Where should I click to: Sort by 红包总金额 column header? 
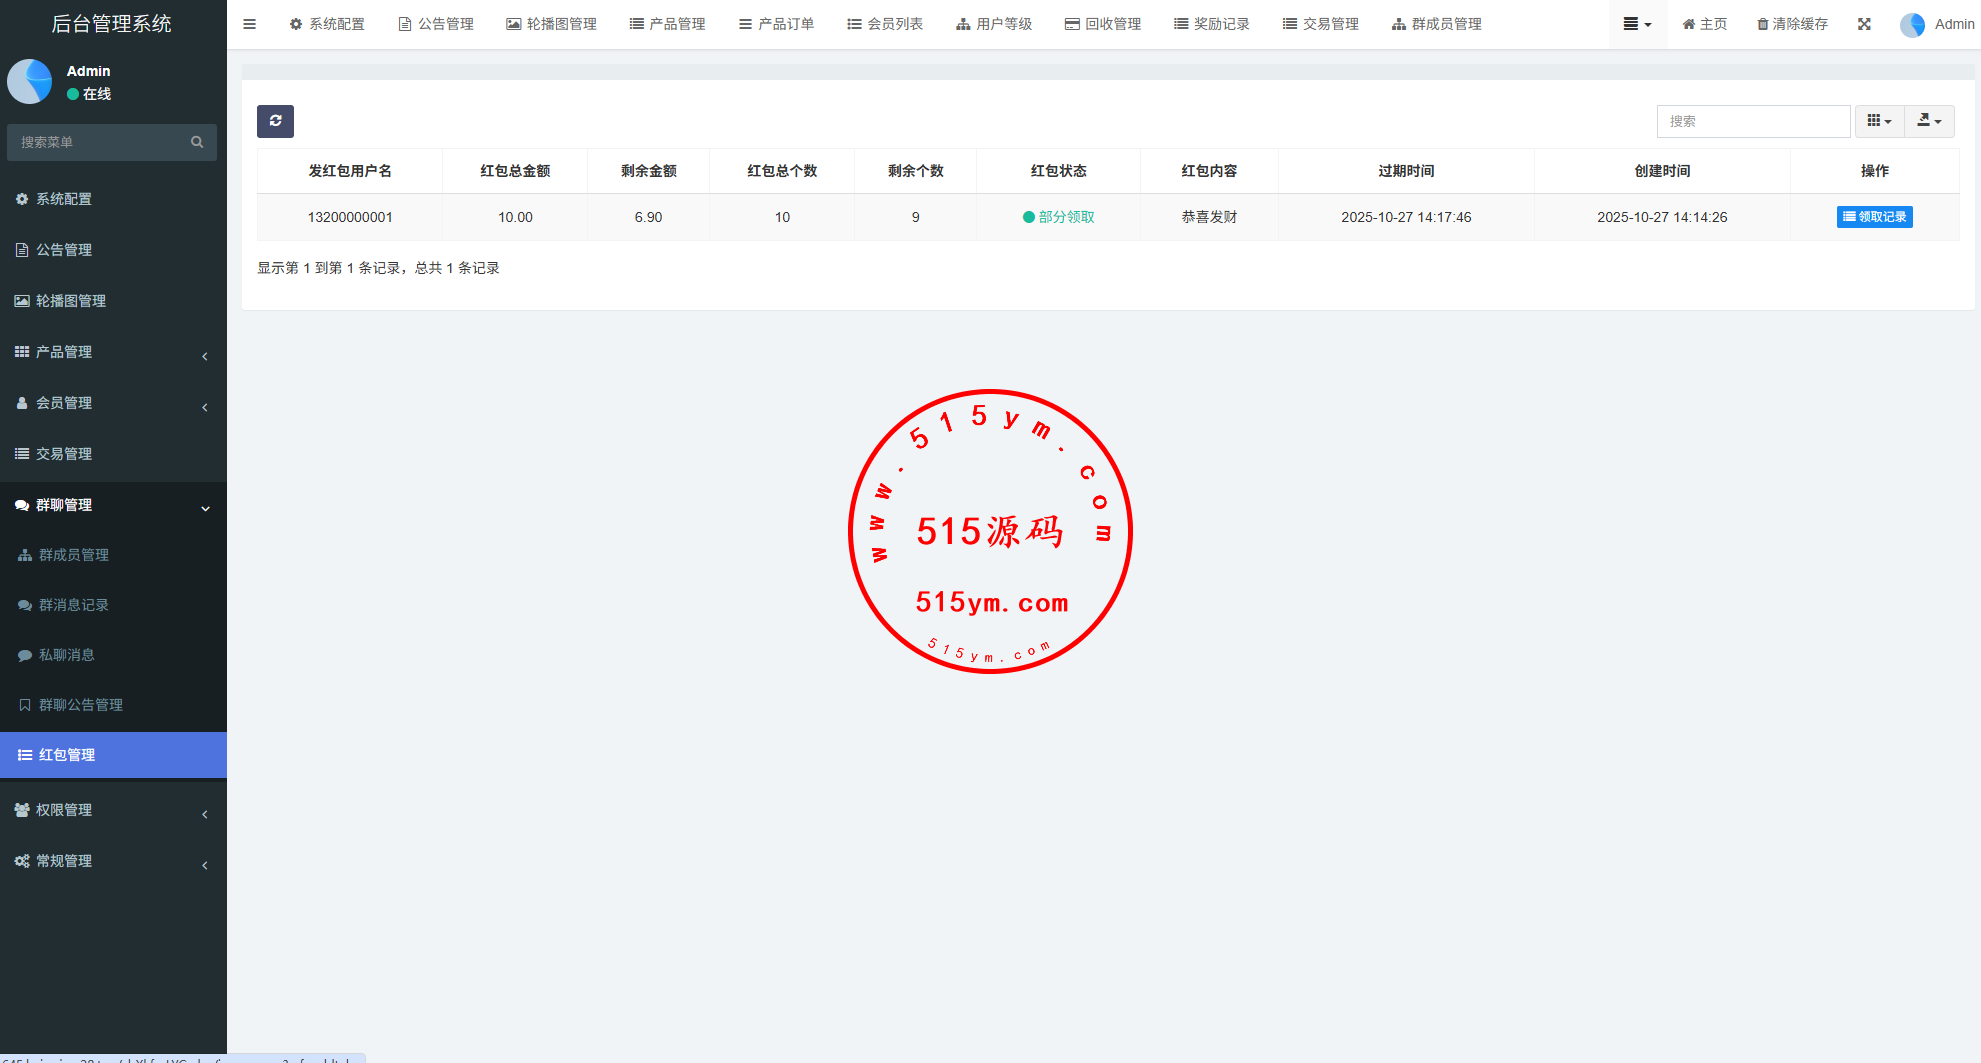tap(515, 171)
